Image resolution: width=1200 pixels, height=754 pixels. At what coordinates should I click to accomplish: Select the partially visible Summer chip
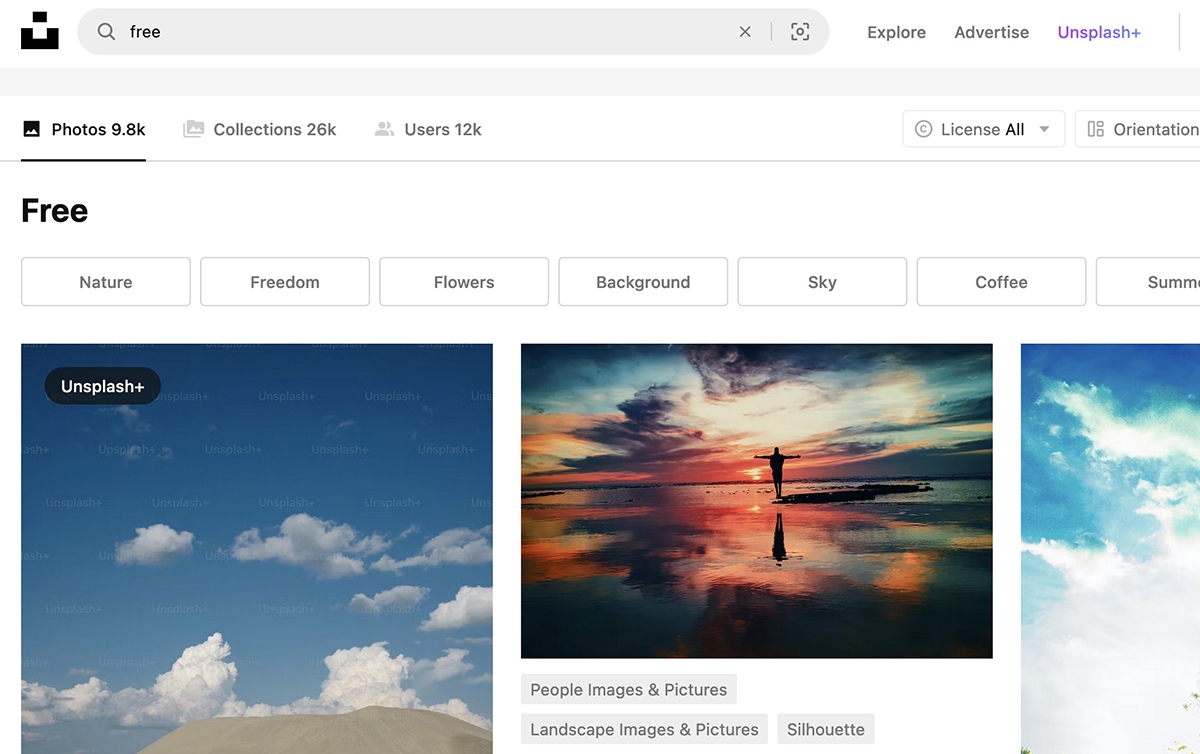pyautogui.click(x=1149, y=282)
